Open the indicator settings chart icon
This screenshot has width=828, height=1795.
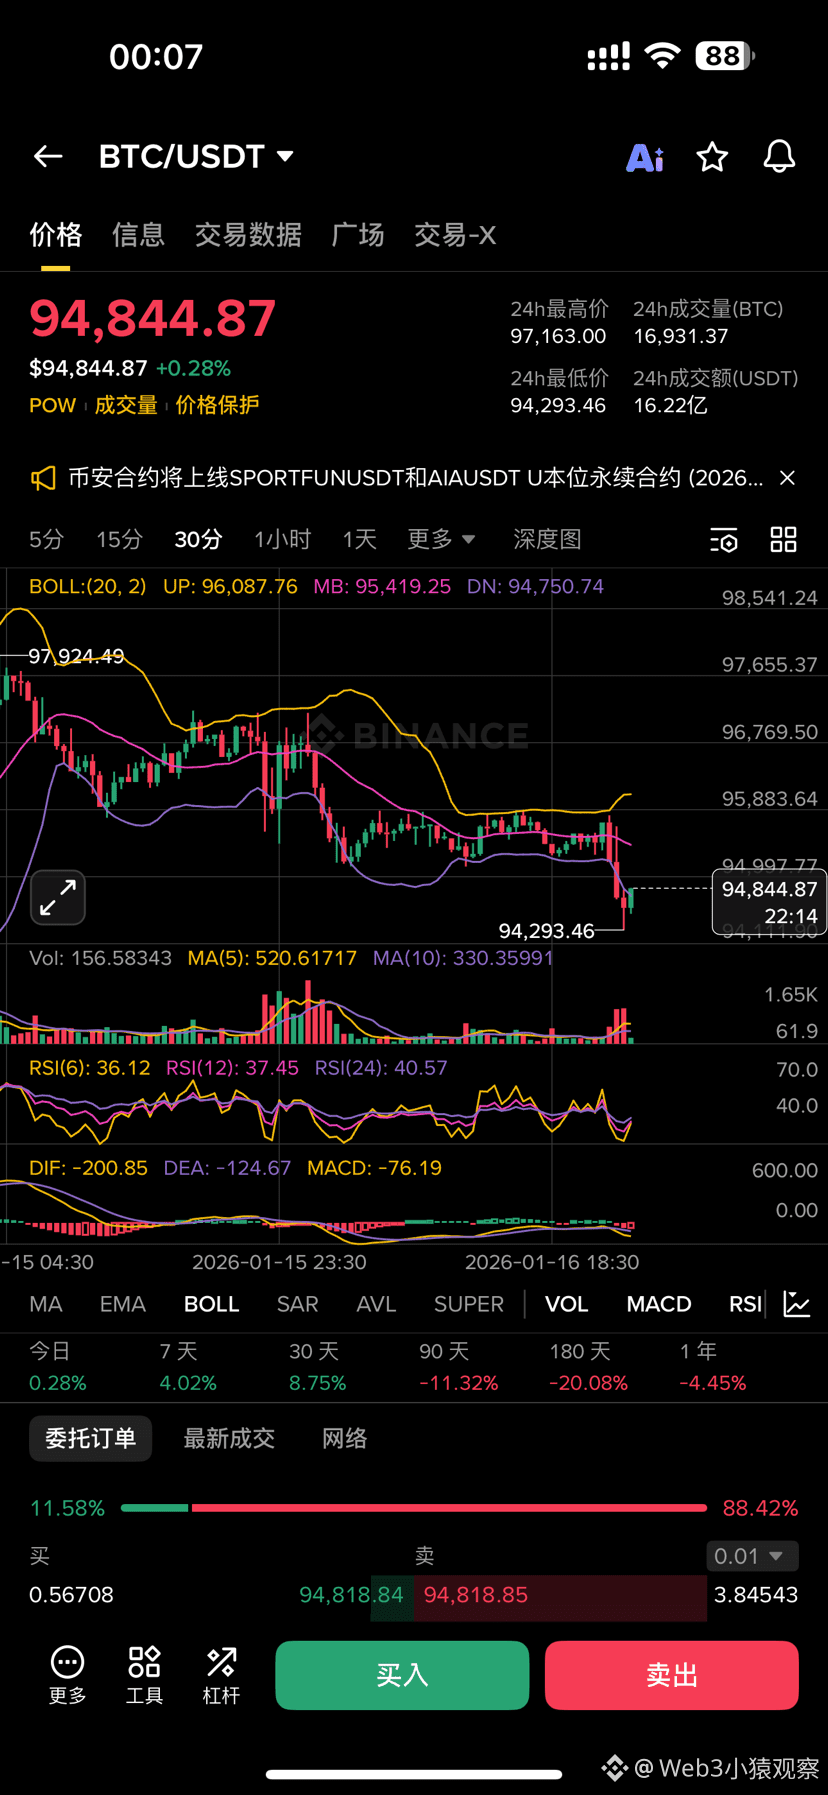(x=797, y=1304)
